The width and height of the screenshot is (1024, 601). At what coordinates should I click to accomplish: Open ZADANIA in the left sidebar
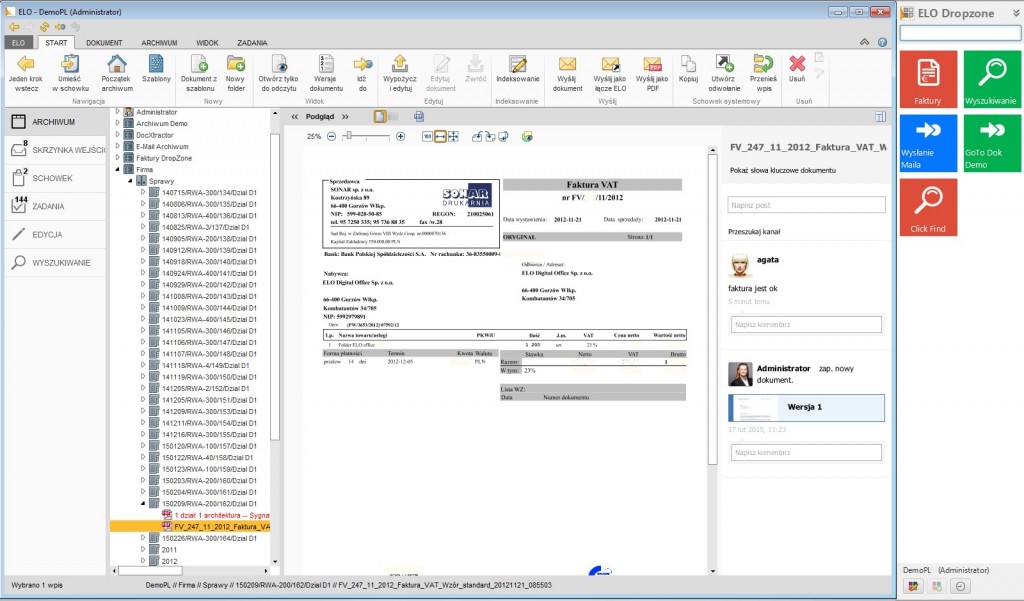[56, 206]
